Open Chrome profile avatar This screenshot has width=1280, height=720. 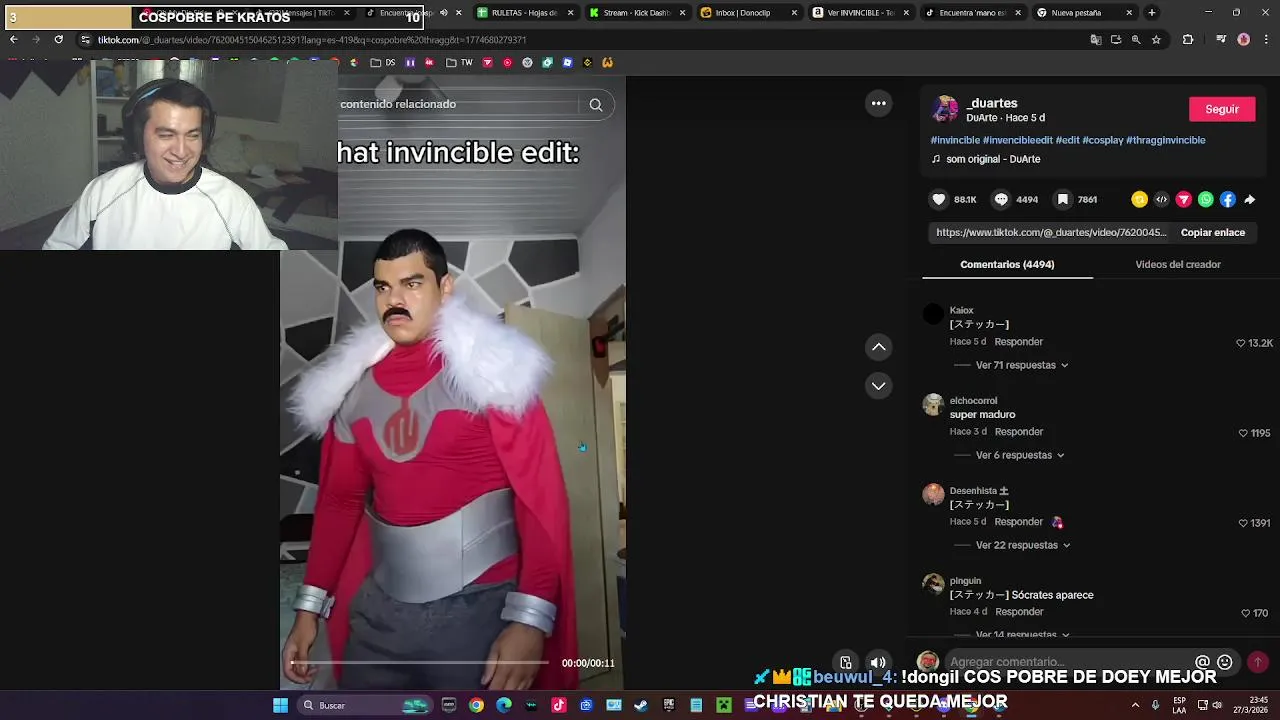coord(1244,39)
